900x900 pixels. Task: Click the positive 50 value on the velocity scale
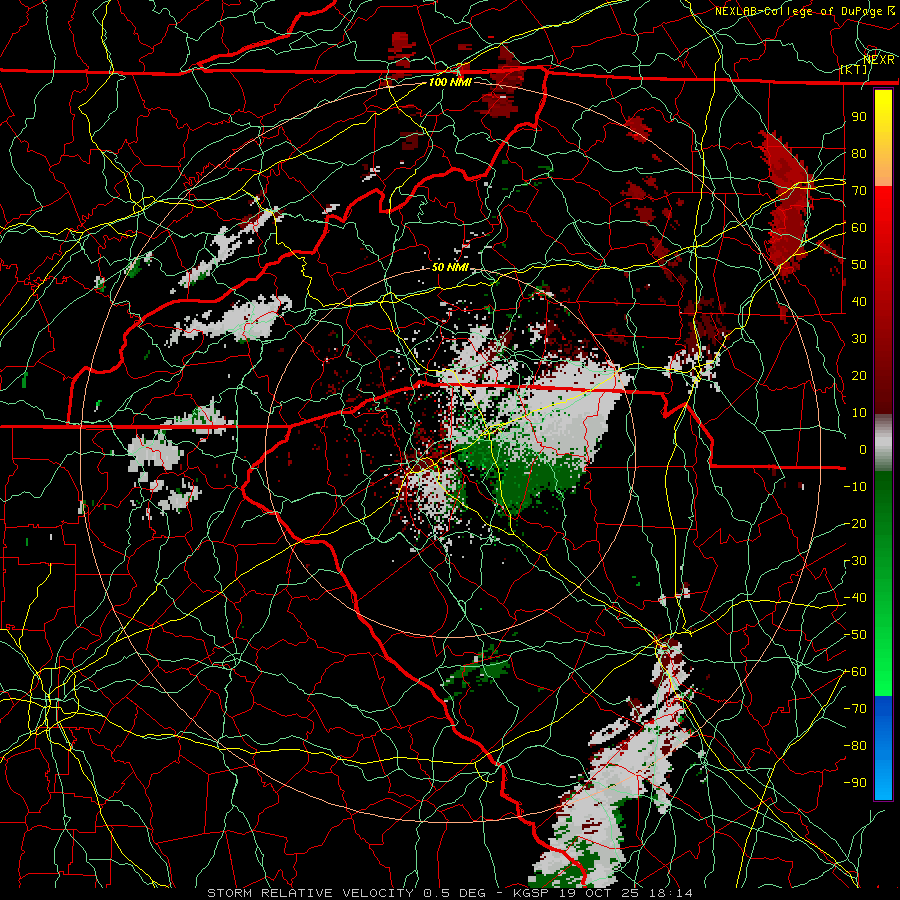[859, 265]
